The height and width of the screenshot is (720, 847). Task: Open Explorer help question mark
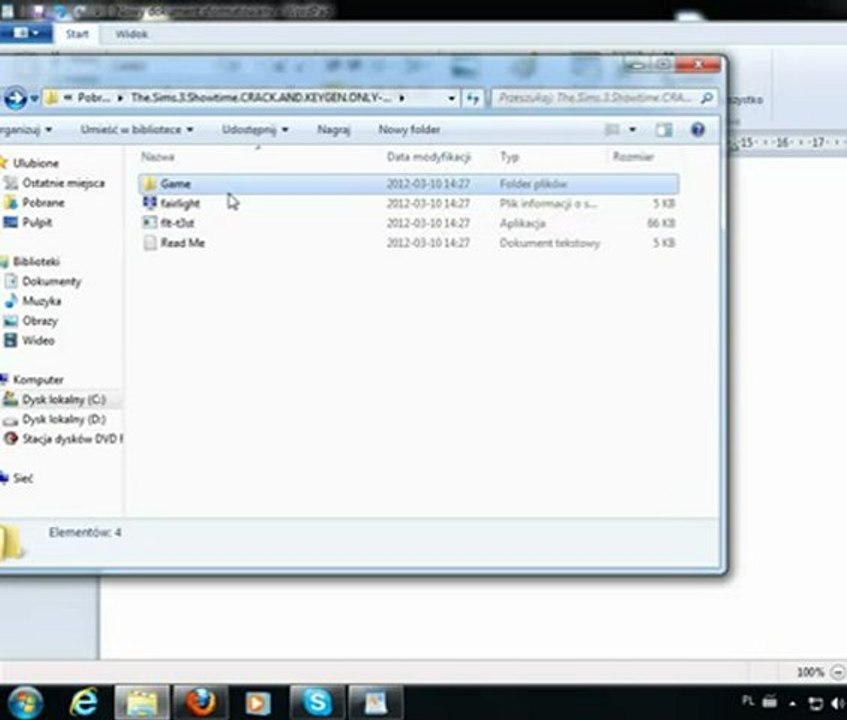(x=697, y=130)
